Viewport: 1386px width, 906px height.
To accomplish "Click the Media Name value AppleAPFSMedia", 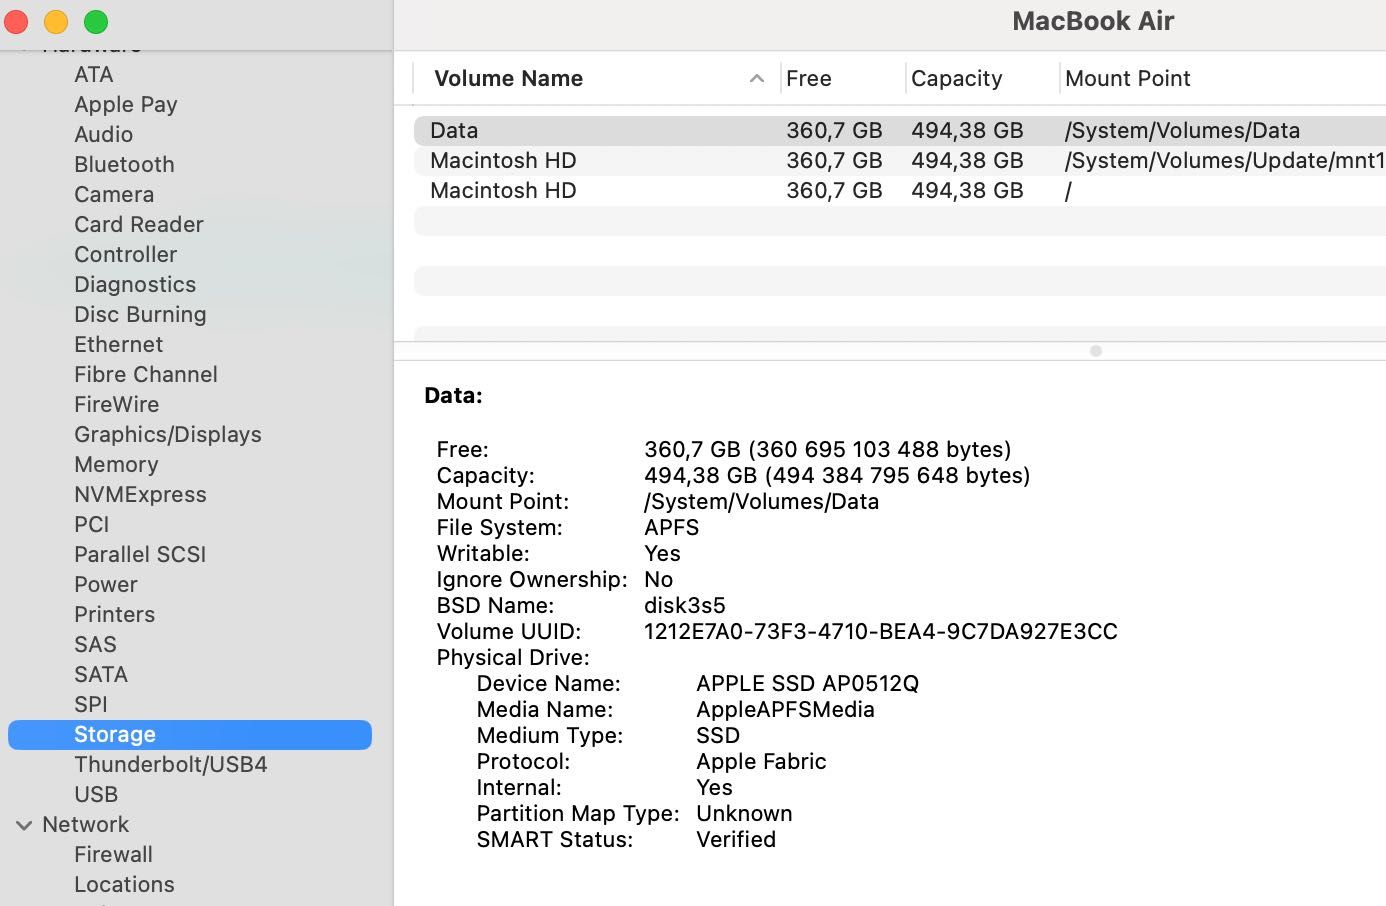I will click(785, 709).
